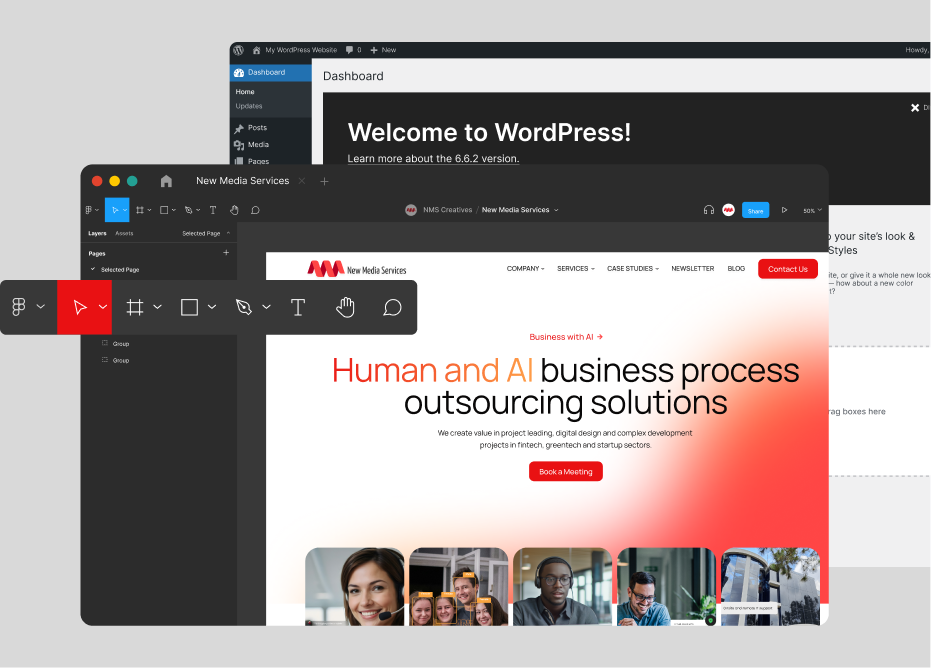This screenshot has height=668, width=931.
Task: Activate the large Text tool icon
Action: click(x=298, y=307)
